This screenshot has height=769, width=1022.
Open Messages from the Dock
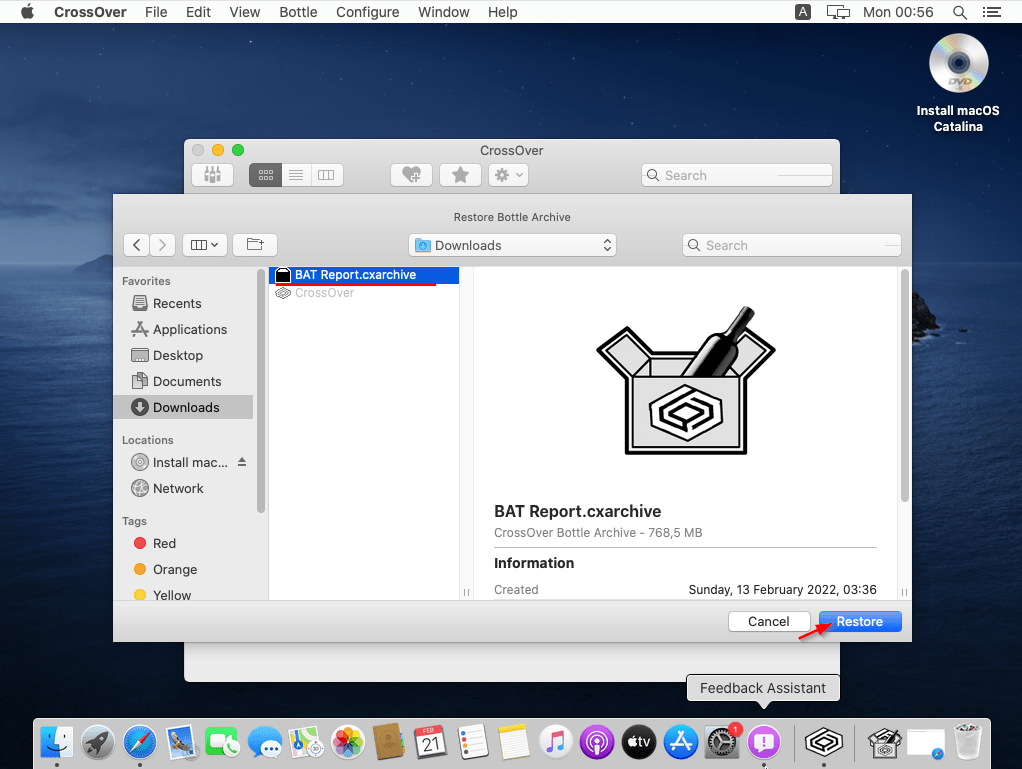click(x=265, y=742)
